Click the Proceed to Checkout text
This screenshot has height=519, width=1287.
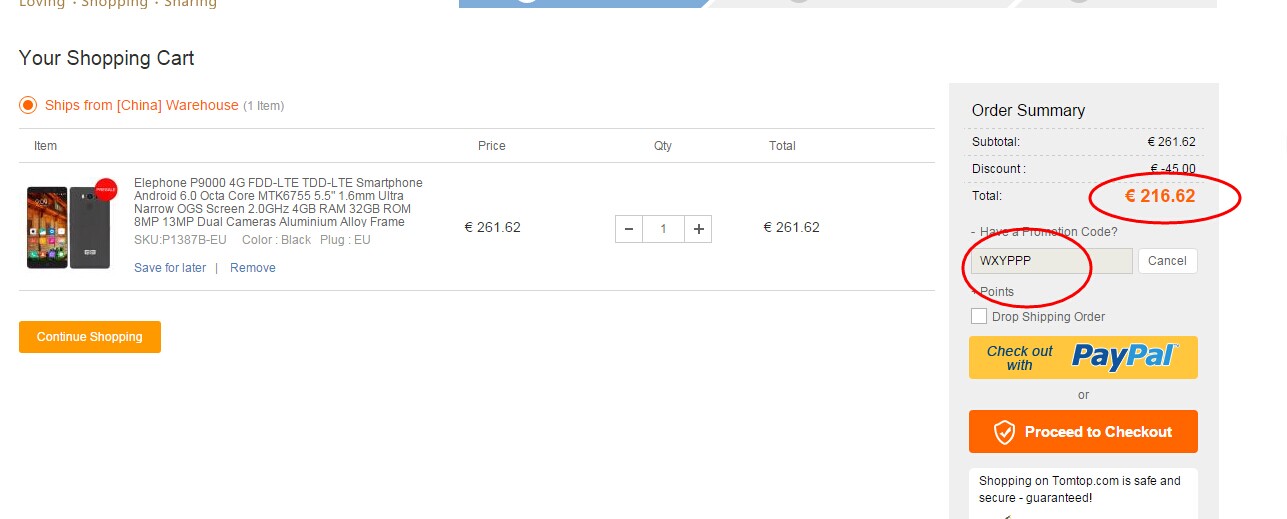click(1098, 432)
